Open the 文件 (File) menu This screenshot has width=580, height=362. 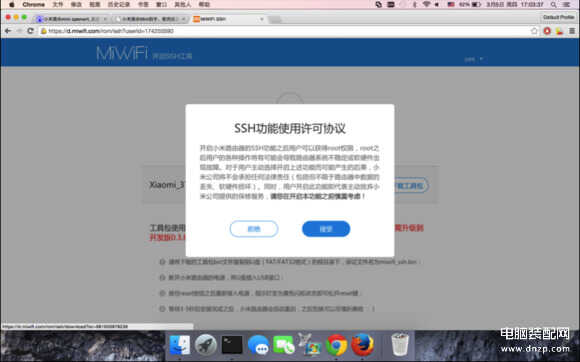tap(58, 4)
